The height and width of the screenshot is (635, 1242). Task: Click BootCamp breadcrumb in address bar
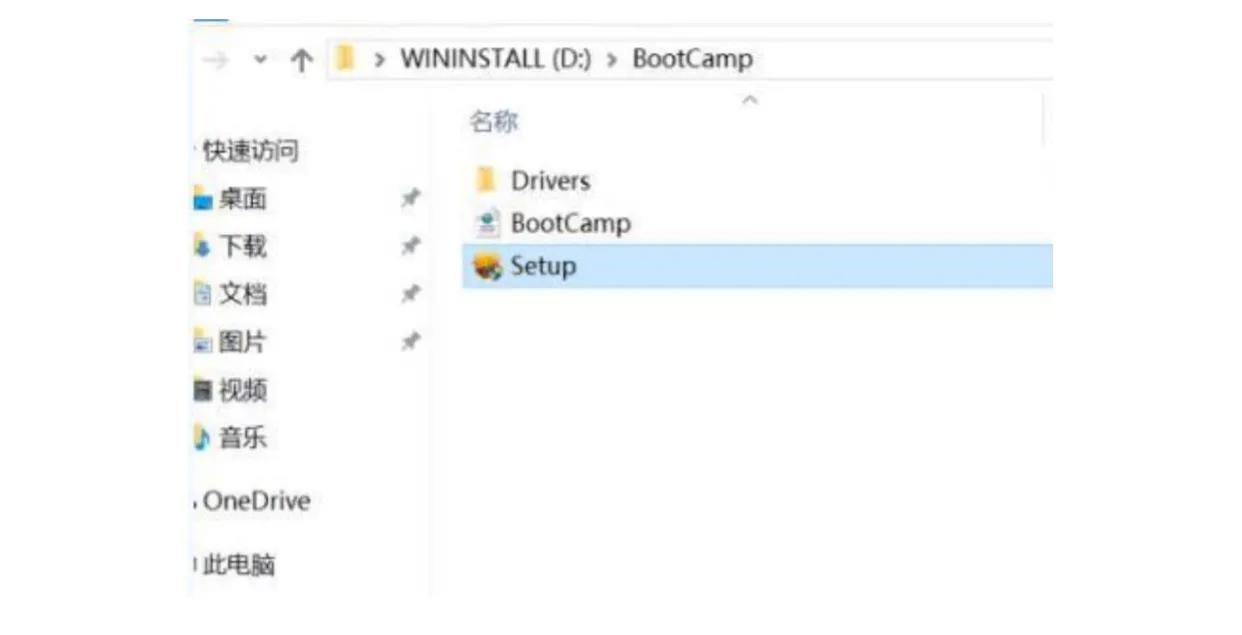692,59
